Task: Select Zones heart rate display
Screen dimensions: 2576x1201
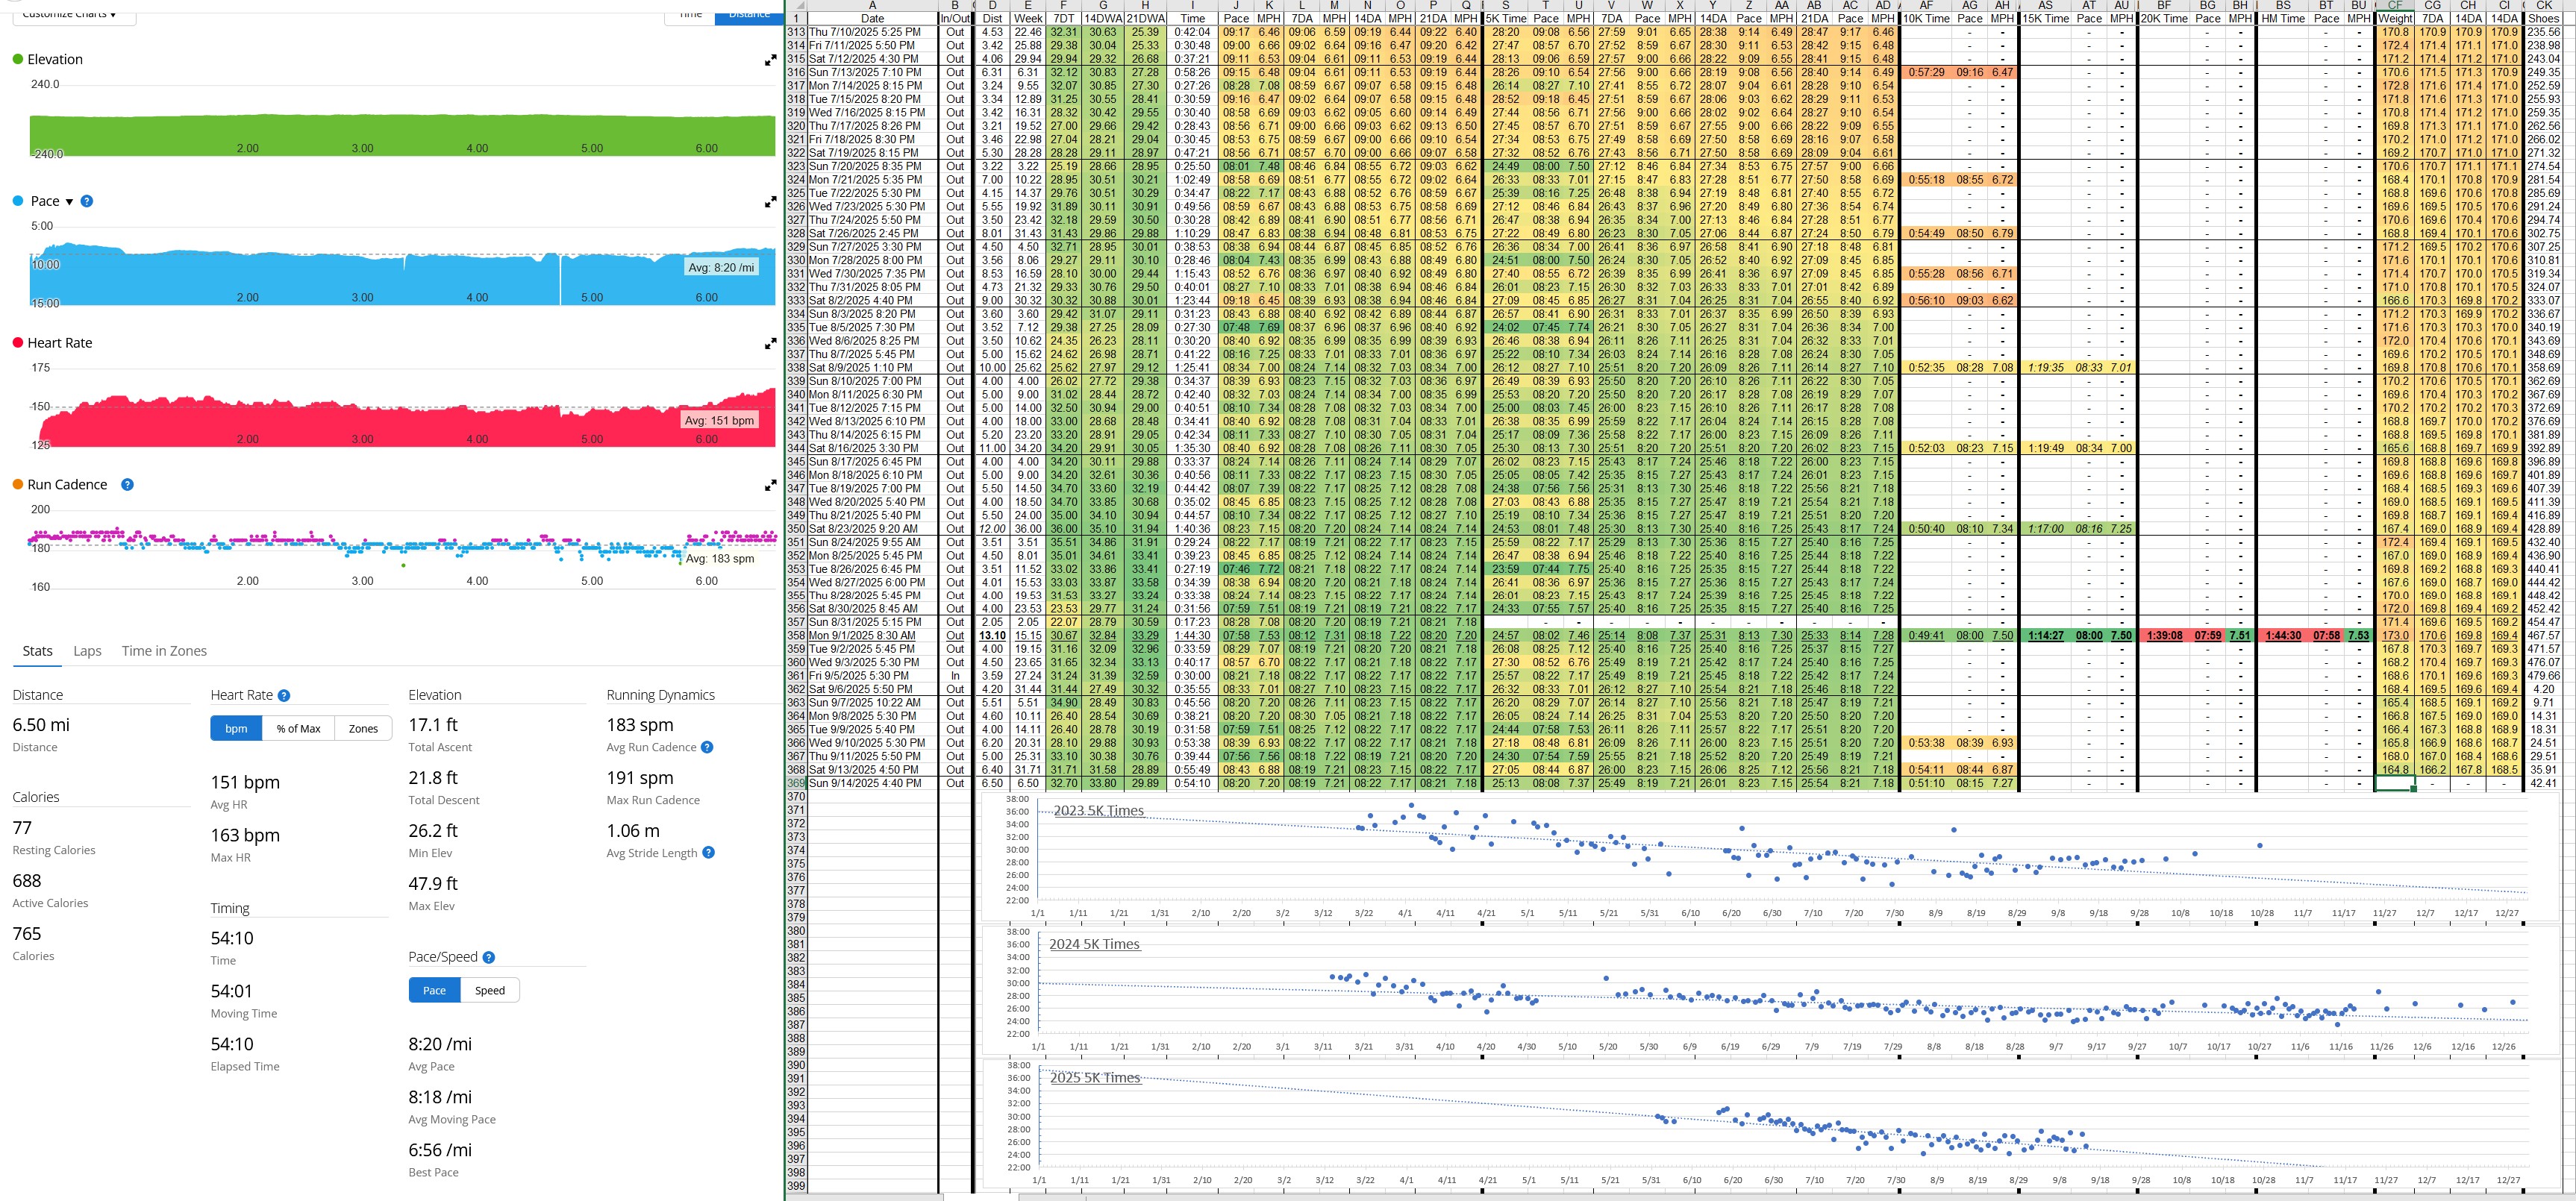Action: click(x=363, y=728)
